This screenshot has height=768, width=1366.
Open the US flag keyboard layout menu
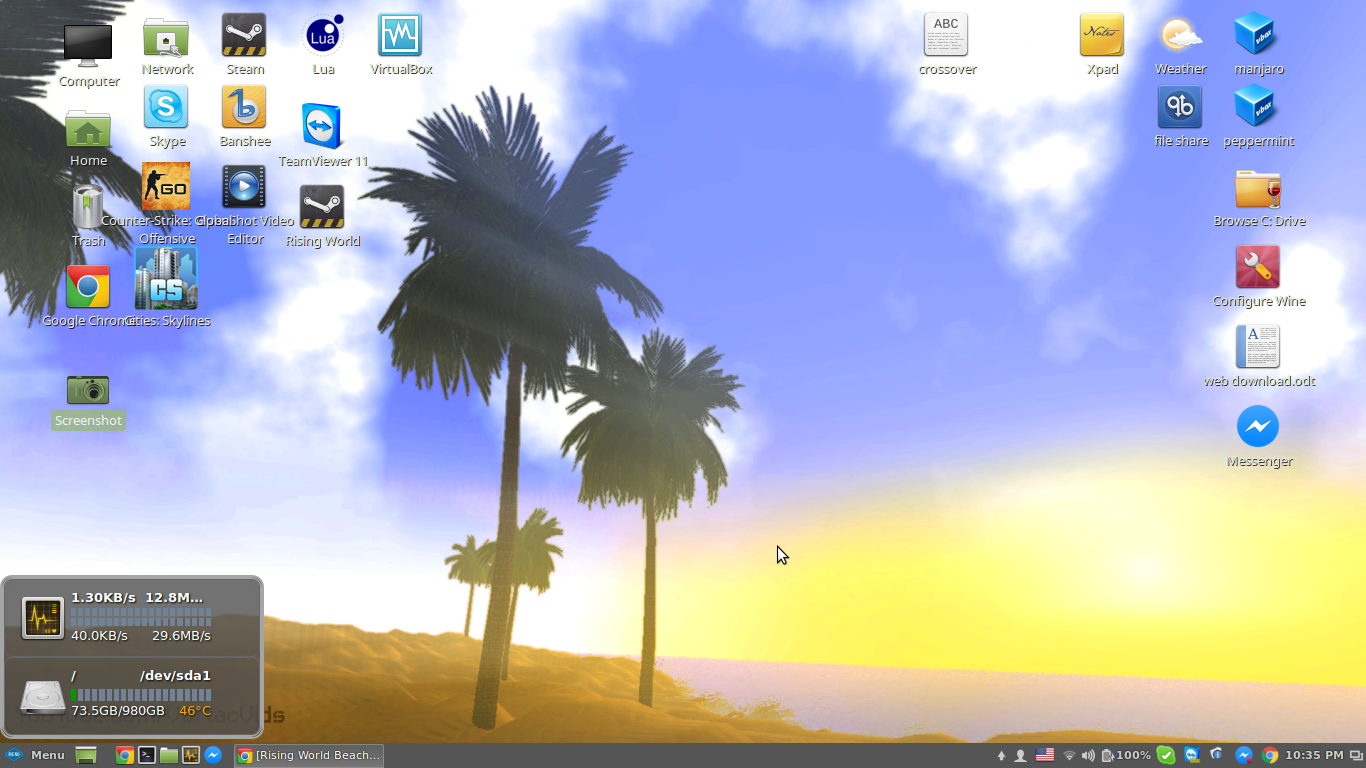[x=1045, y=756]
